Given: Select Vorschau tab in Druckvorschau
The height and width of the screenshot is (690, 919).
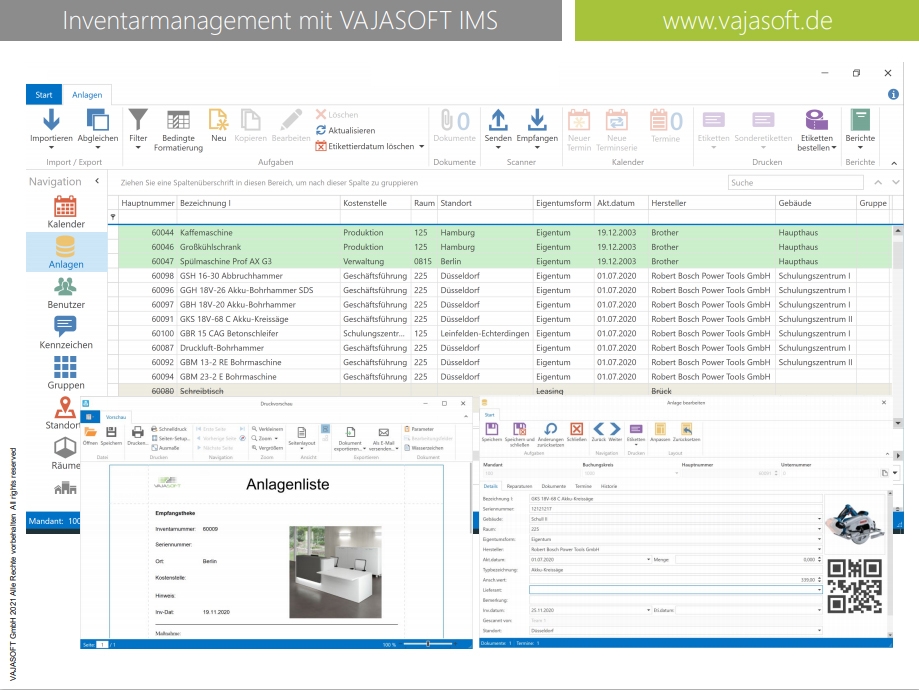Looking at the screenshot, I should coord(116,417).
